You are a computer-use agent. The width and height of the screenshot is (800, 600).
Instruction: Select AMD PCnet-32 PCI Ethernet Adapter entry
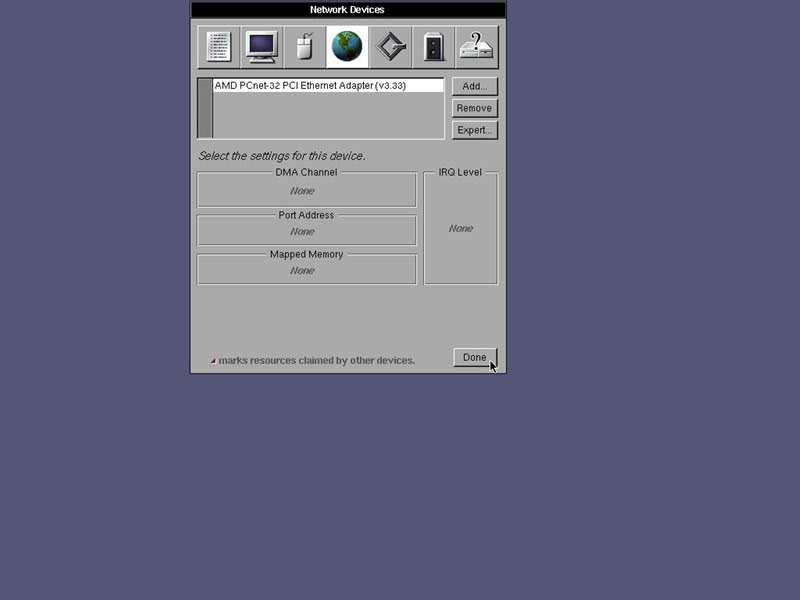pyautogui.click(x=328, y=86)
